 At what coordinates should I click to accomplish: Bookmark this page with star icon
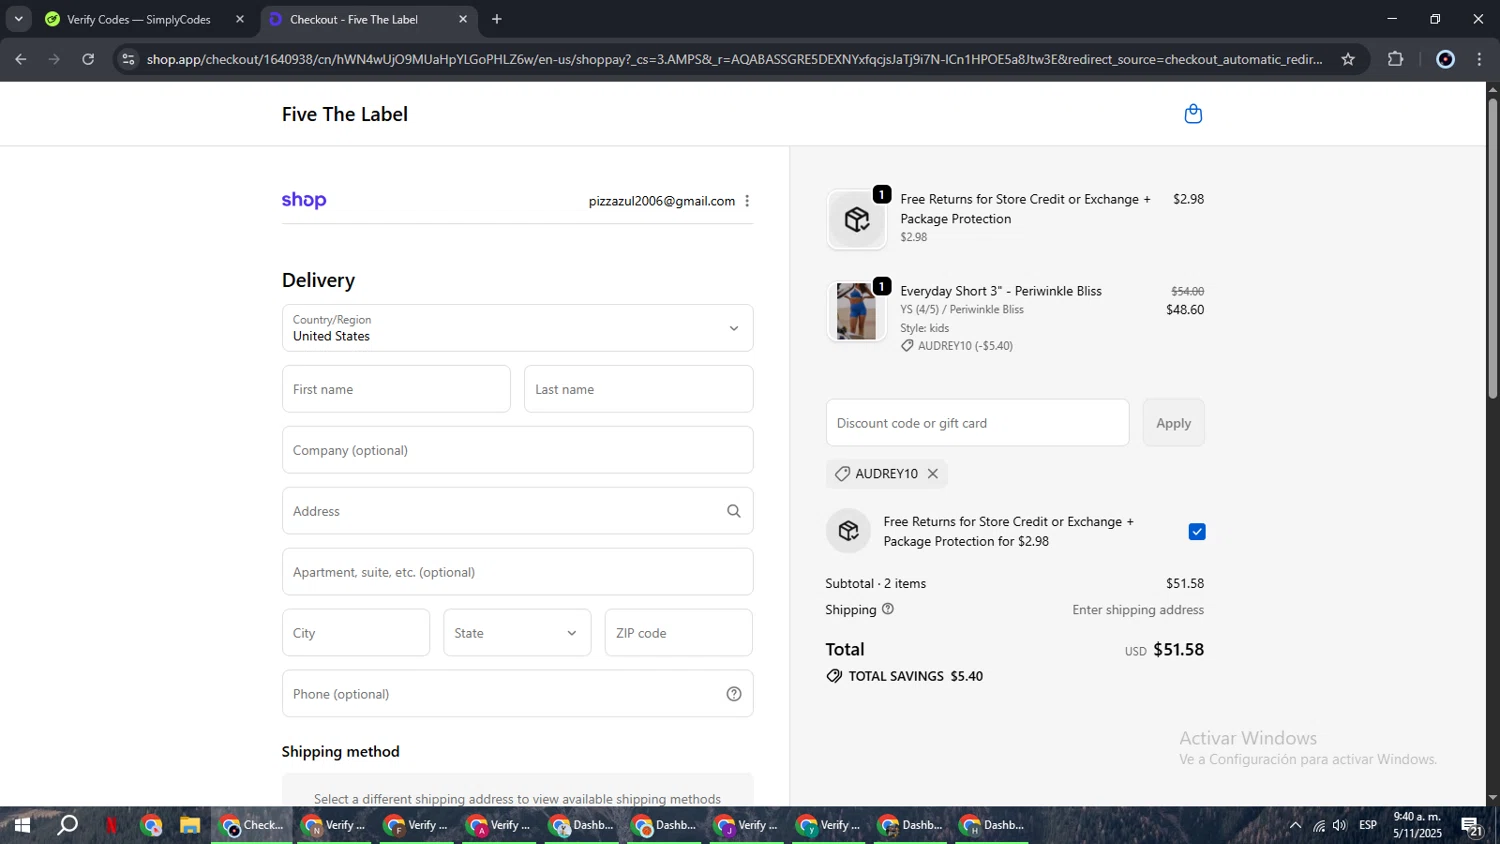point(1348,60)
